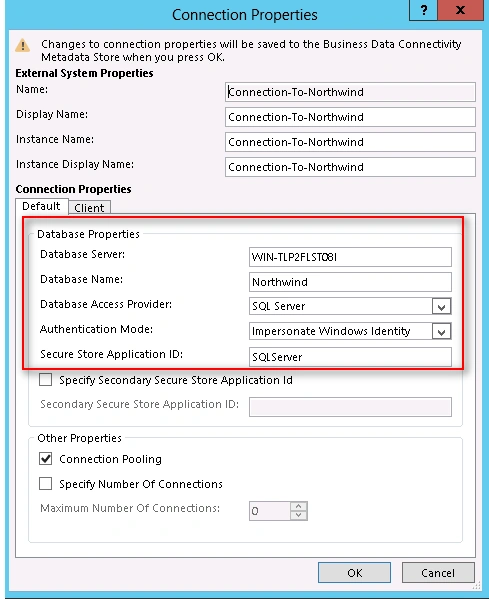Image resolution: width=489 pixels, height=599 pixels.
Task: Click the Database Server input field
Action: coord(350,257)
